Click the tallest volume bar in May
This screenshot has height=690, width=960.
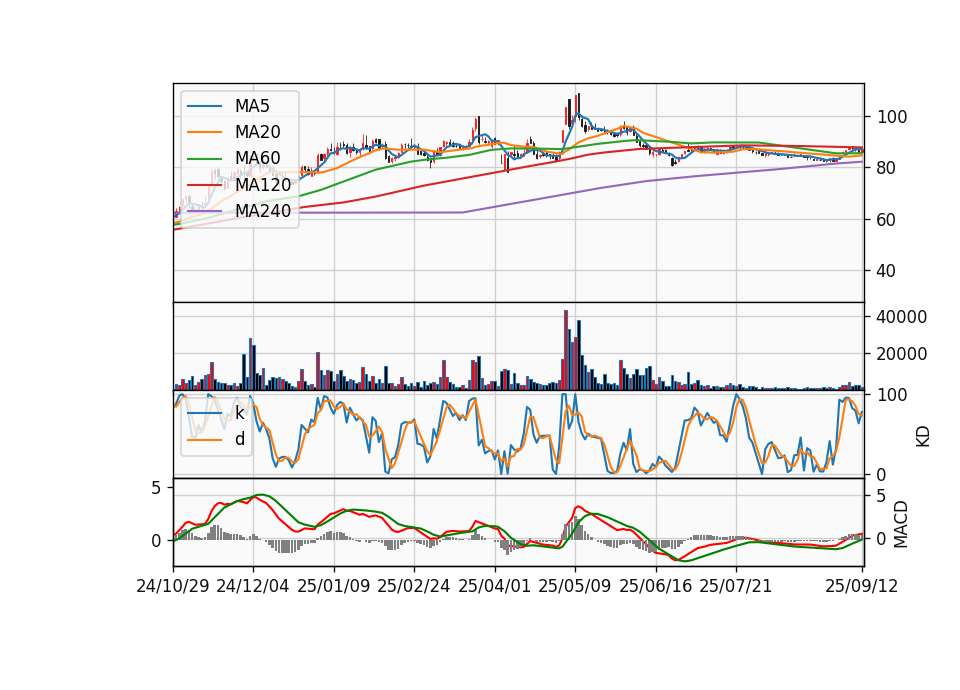[x=566, y=350]
